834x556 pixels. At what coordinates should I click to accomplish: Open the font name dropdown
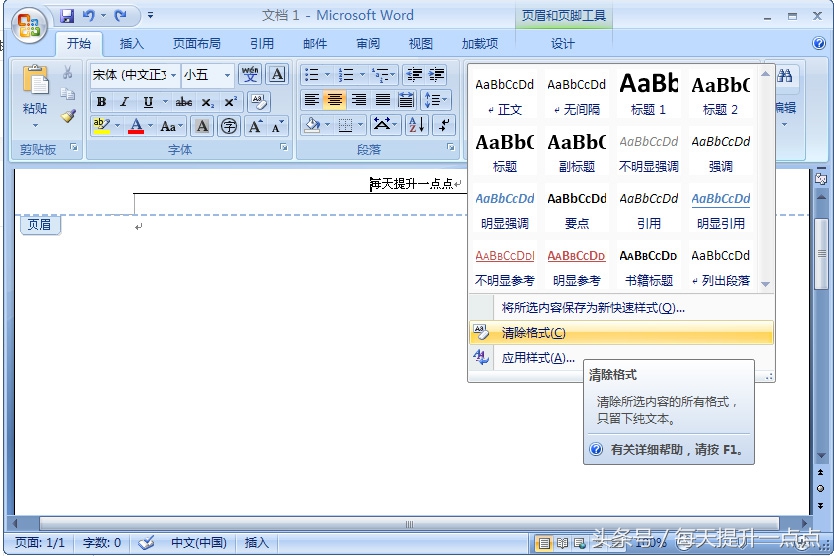point(173,75)
